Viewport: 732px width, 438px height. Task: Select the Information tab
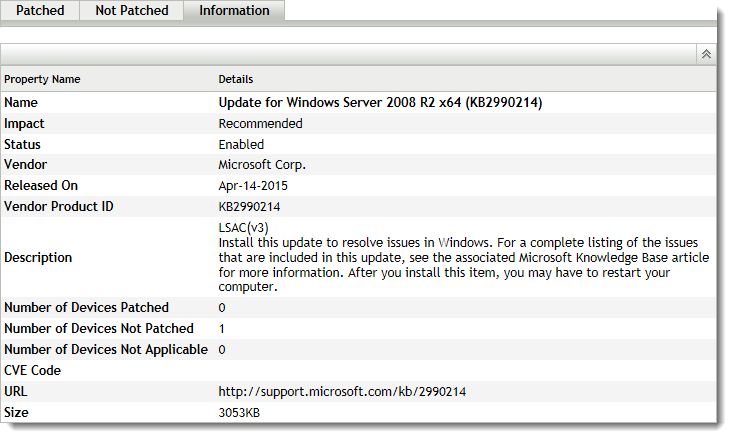click(x=234, y=11)
